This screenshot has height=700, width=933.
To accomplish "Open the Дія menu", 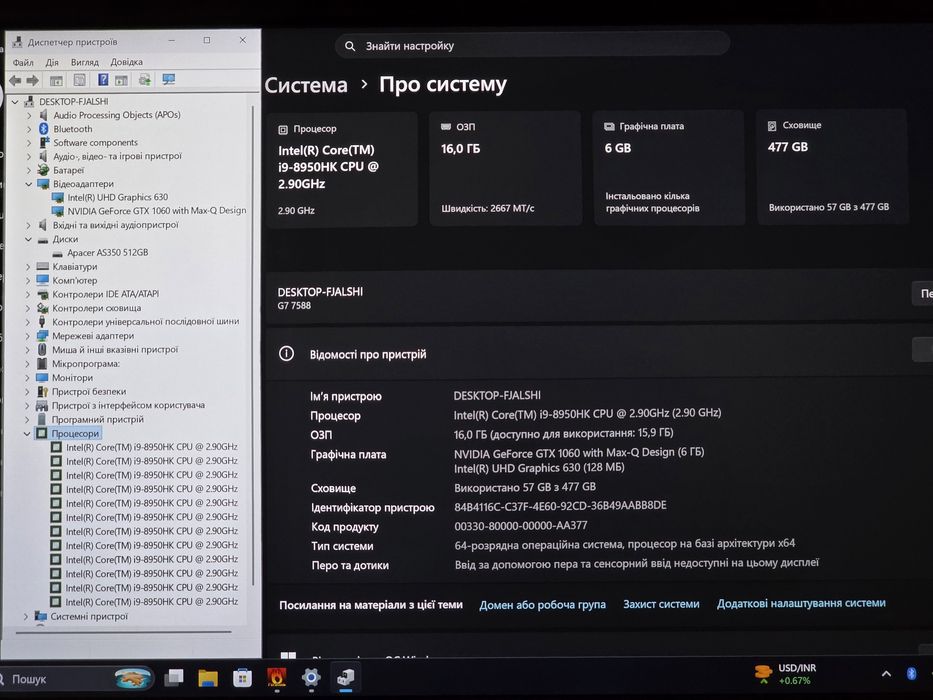I will coord(52,62).
